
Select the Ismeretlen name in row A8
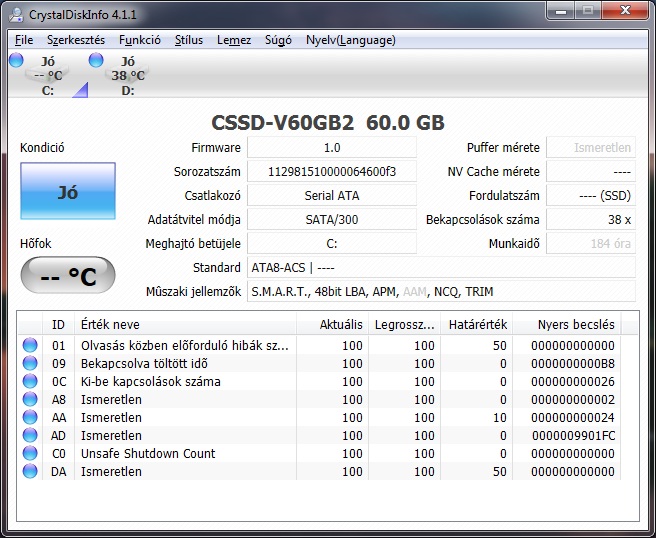[111, 400]
